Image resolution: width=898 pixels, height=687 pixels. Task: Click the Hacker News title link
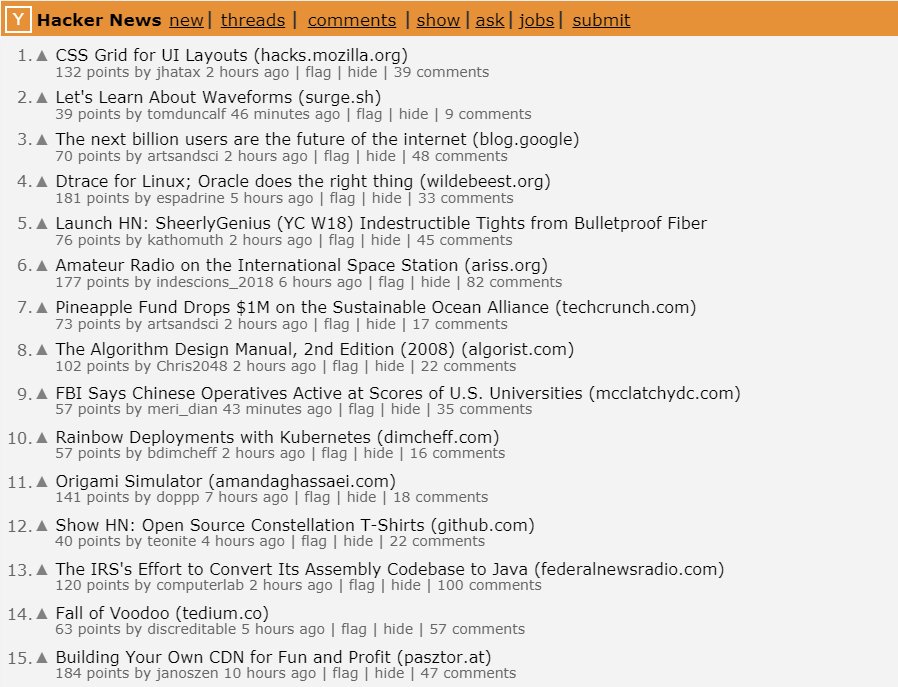coord(99,20)
